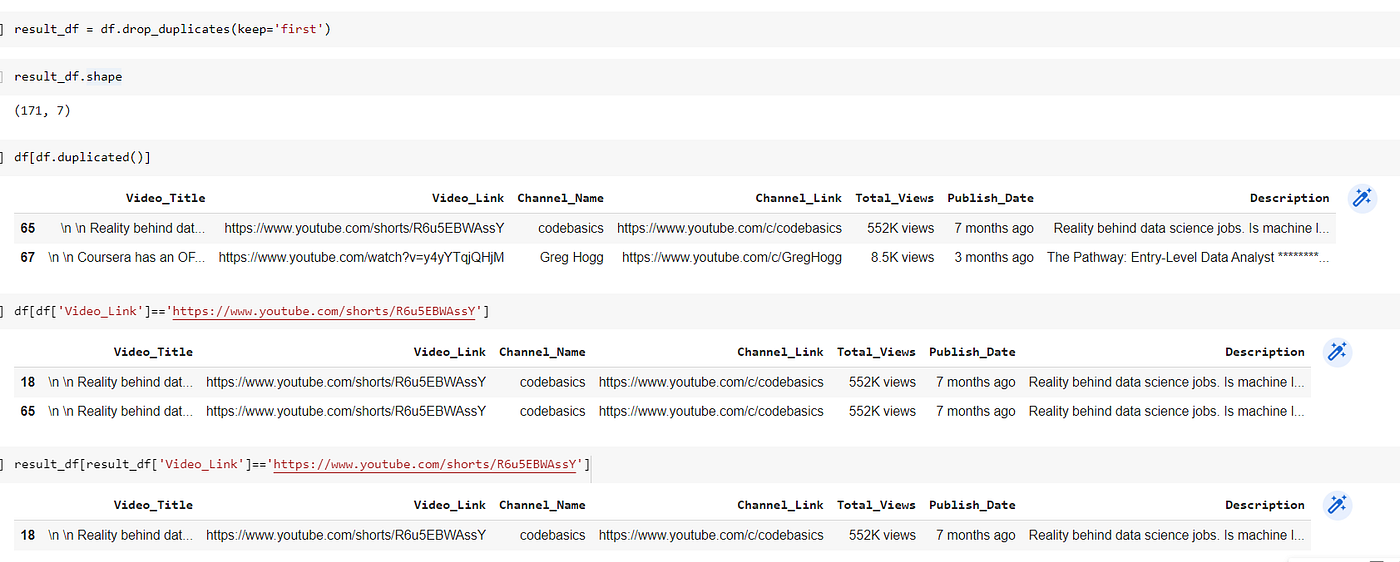Select the youtube.com/watch?v=y4yYTqjQHjM link cell
This screenshot has width=1400, height=562.
point(361,257)
